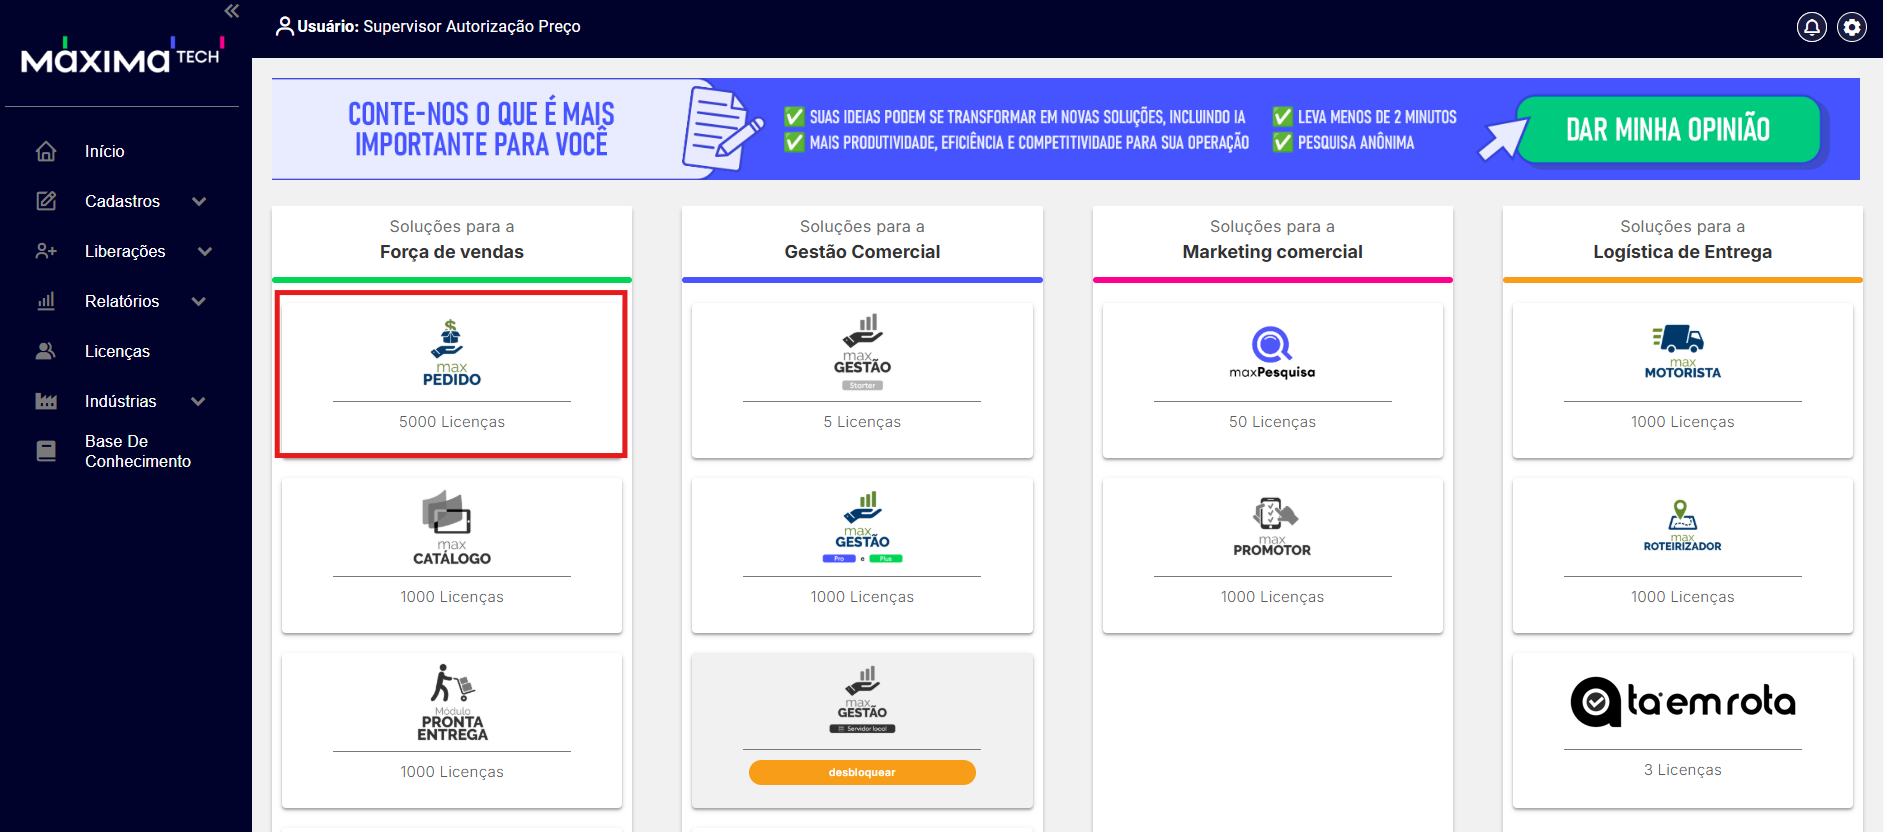Open Cadastros menu item
This screenshot has height=832, width=1885.
(122, 201)
